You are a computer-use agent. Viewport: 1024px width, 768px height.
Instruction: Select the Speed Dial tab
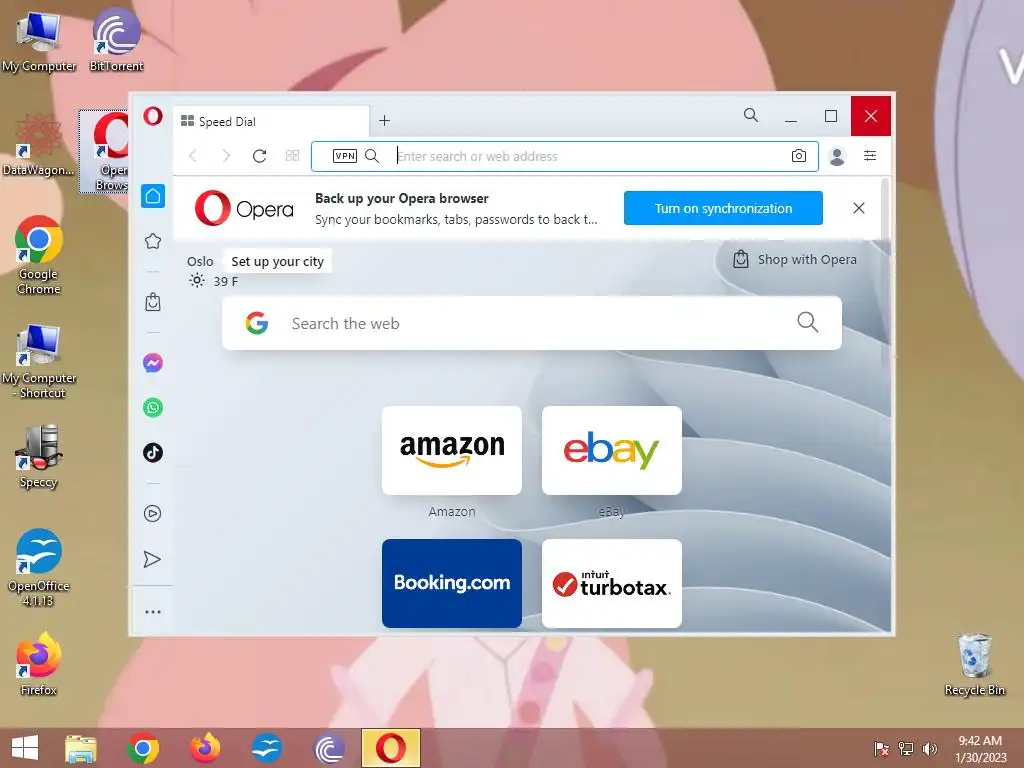[x=271, y=121]
